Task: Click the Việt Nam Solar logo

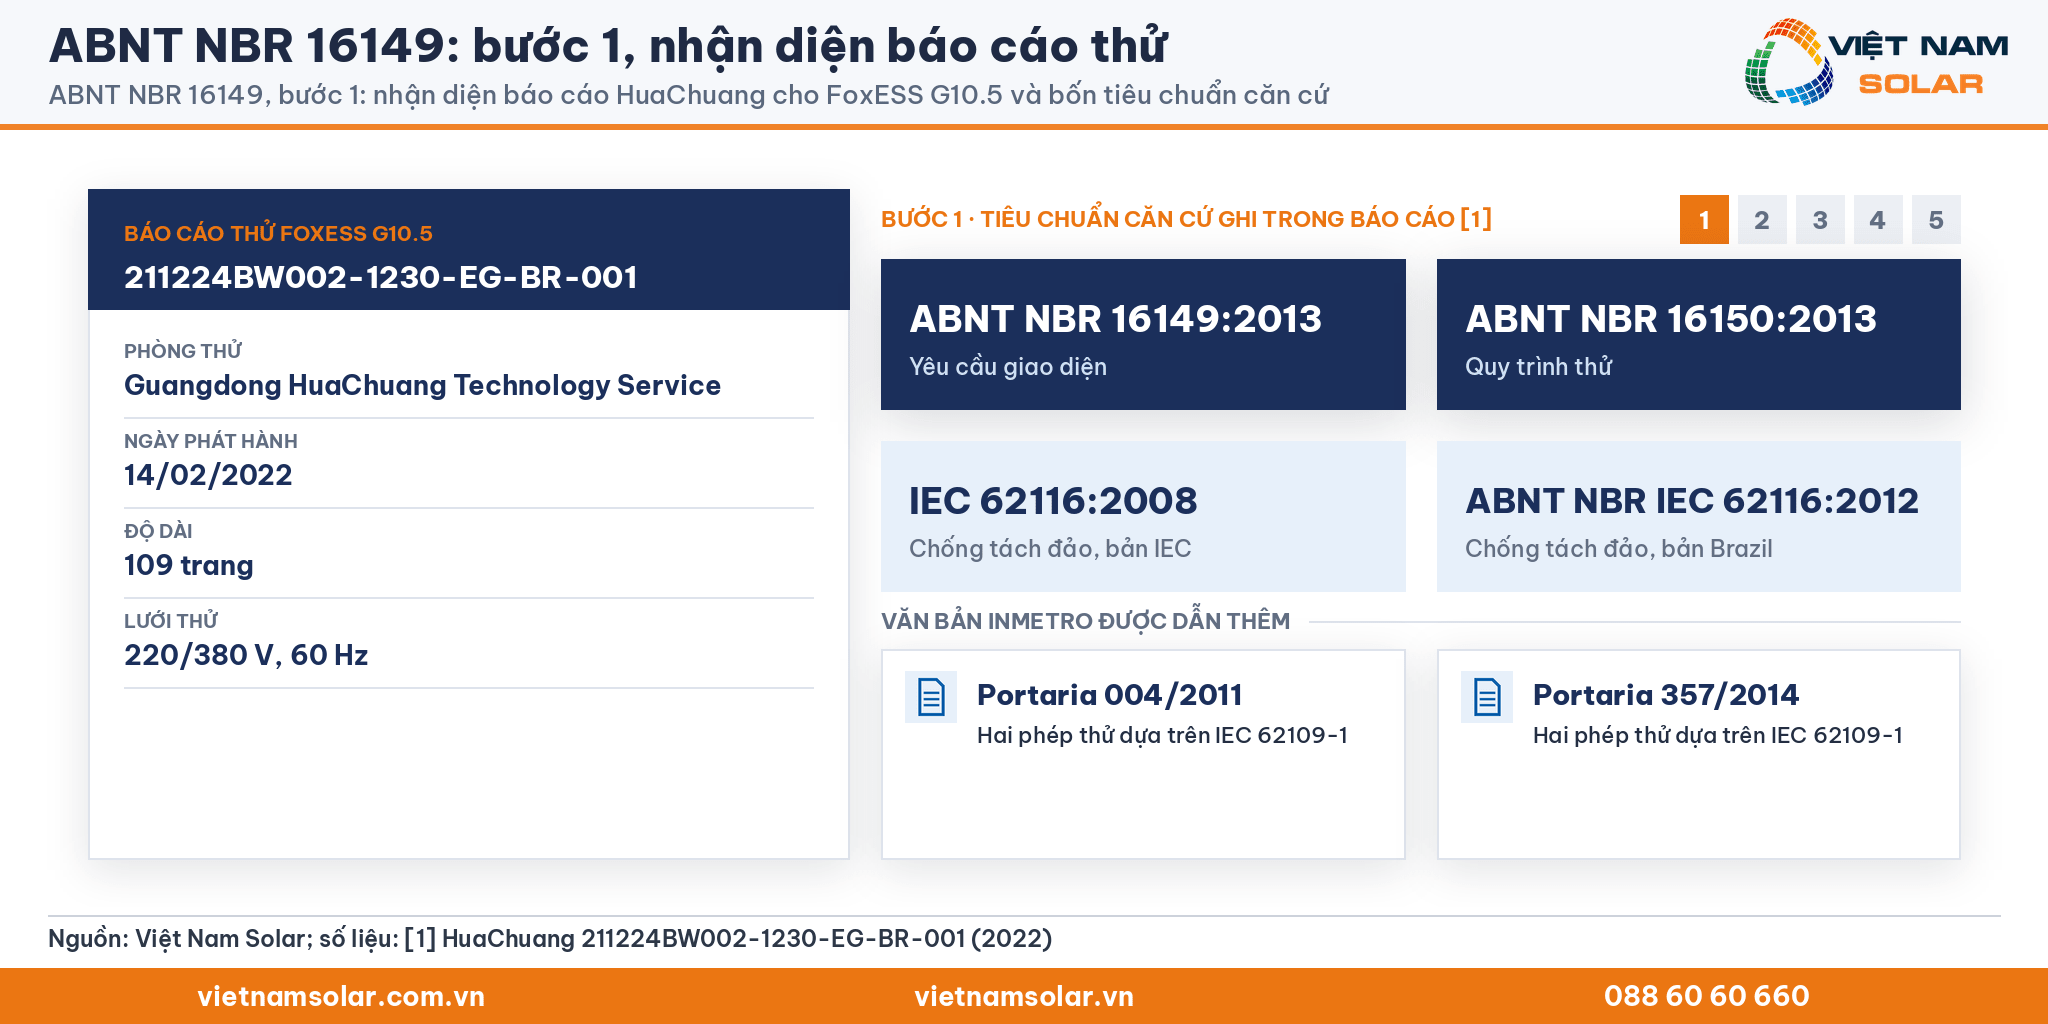Action: [x=1876, y=62]
